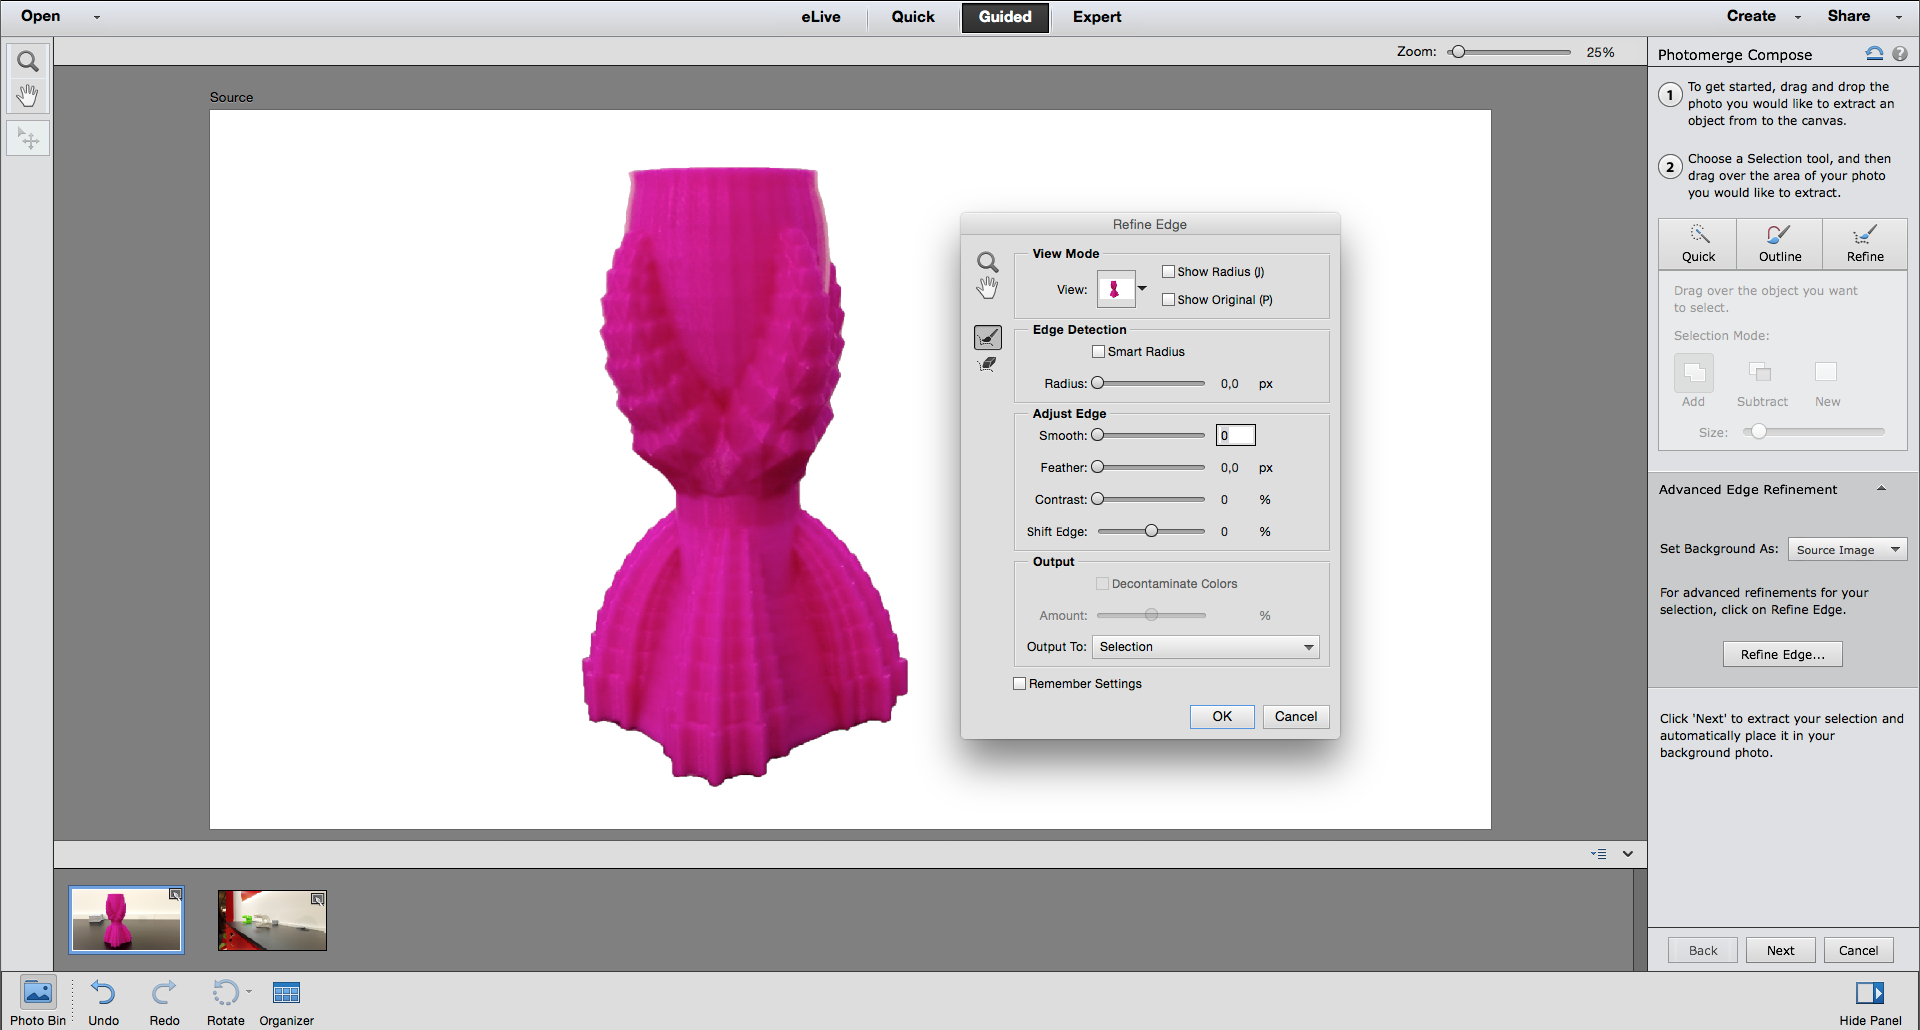This screenshot has width=1920, height=1030.
Task: Open the Organizer from the bottom bar
Action: 287,1003
